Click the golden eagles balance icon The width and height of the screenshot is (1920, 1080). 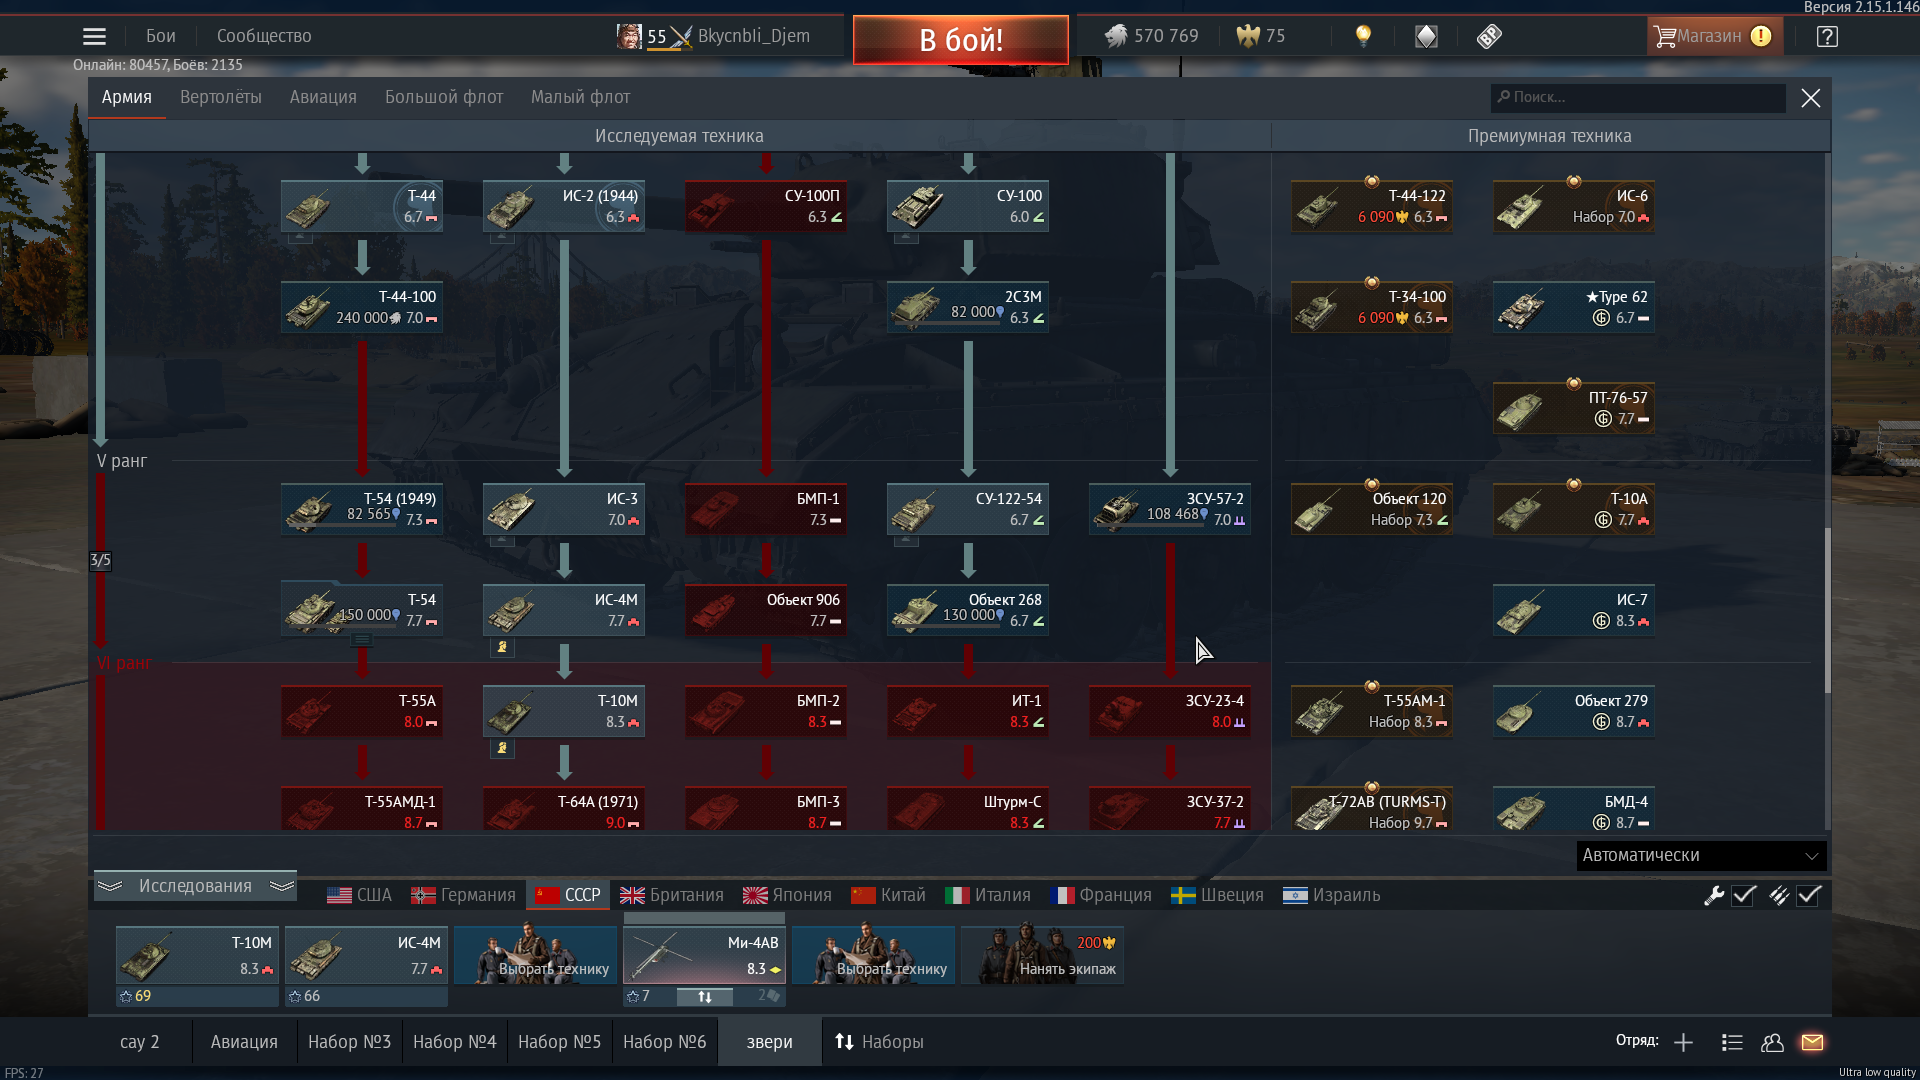pos(1248,36)
